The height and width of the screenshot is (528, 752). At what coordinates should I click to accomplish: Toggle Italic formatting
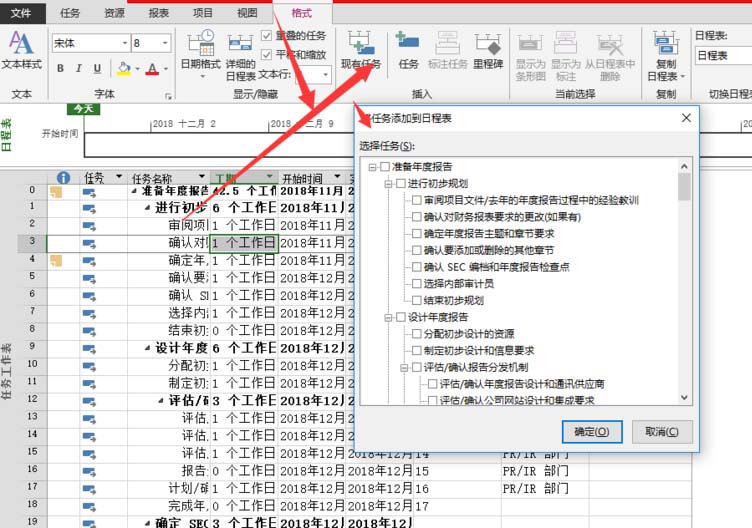78,69
